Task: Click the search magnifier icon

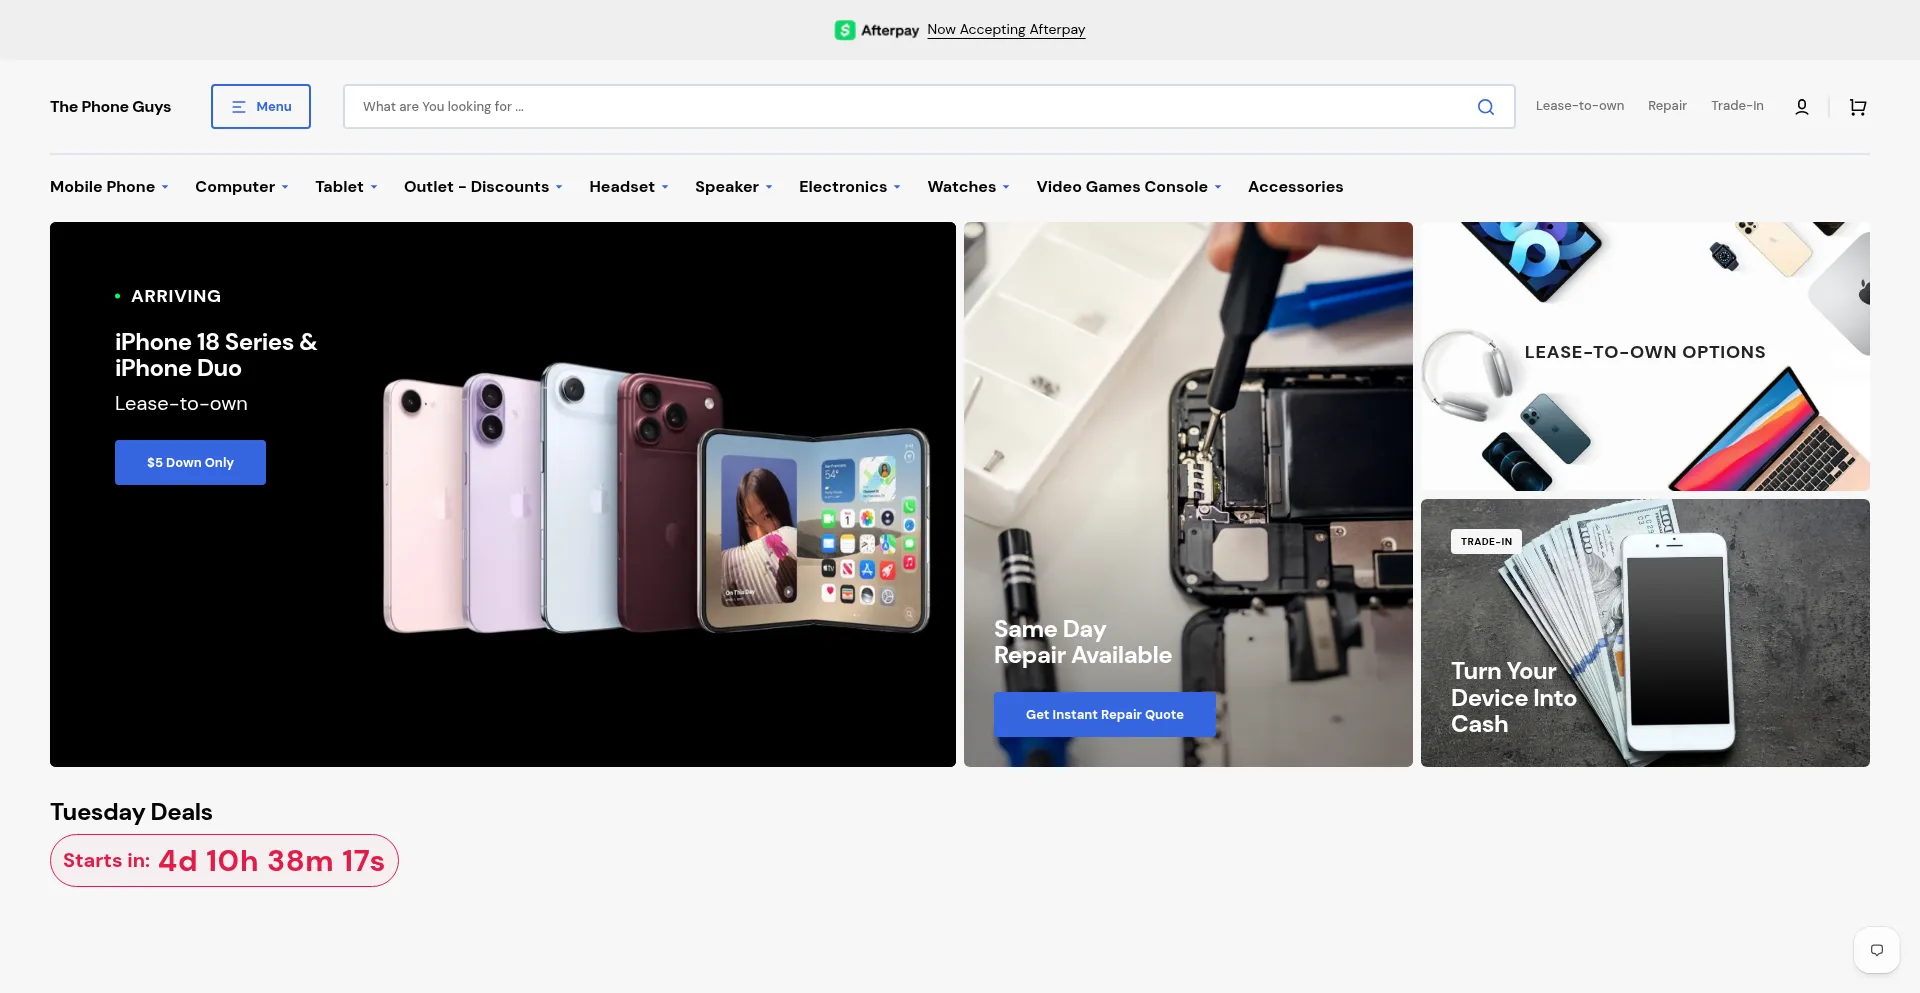Action: (x=1486, y=107)
